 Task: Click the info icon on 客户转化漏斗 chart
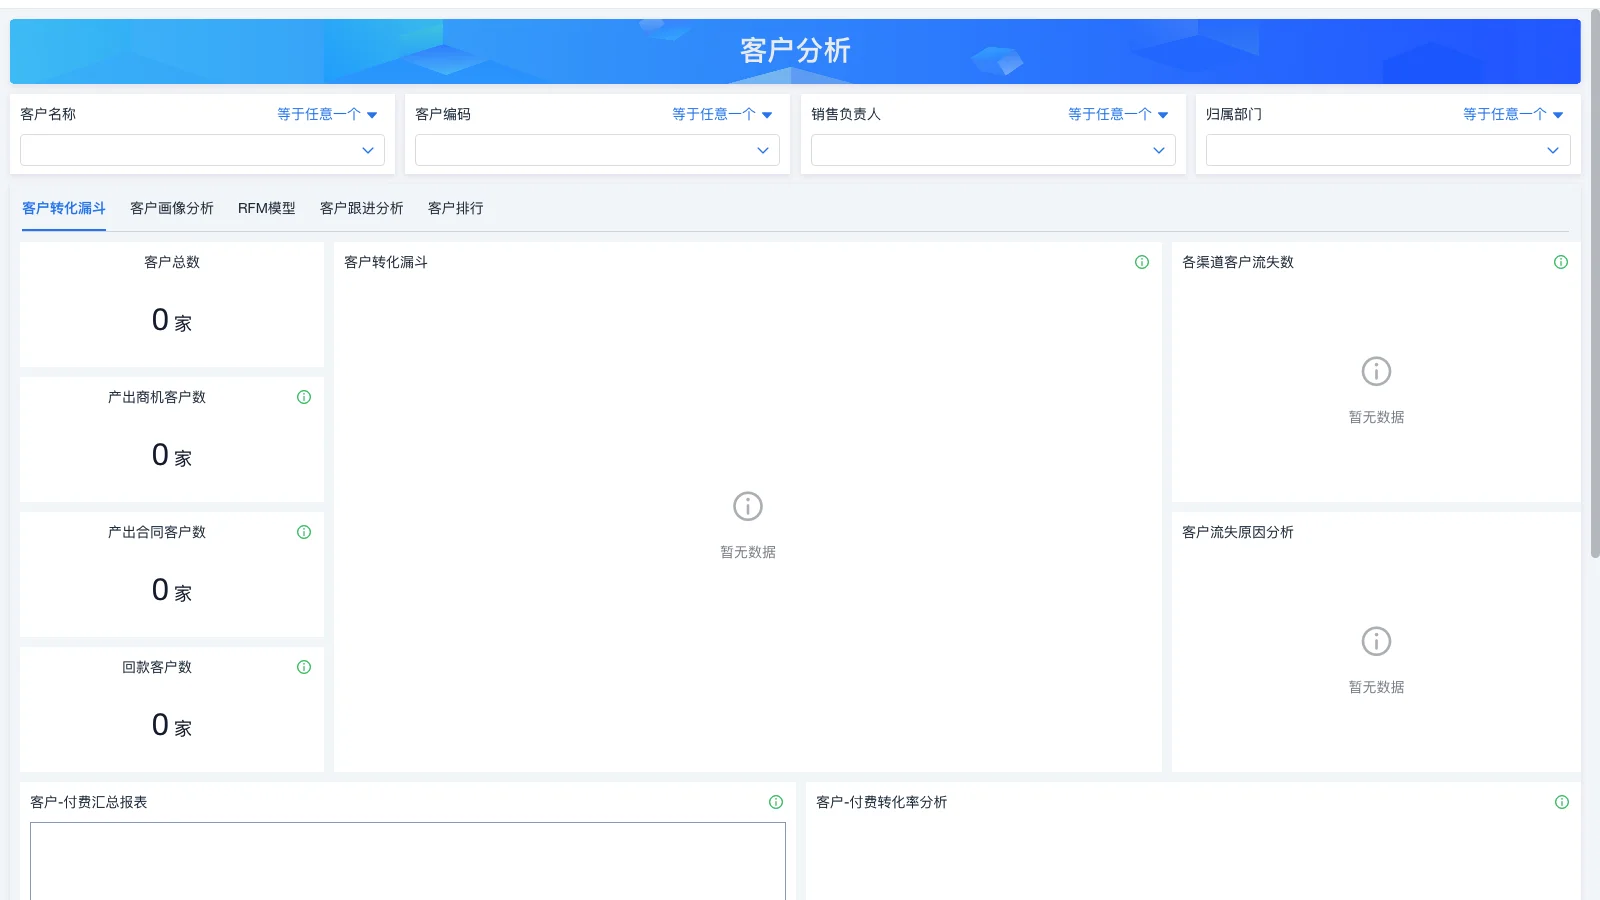point(1141,262)
